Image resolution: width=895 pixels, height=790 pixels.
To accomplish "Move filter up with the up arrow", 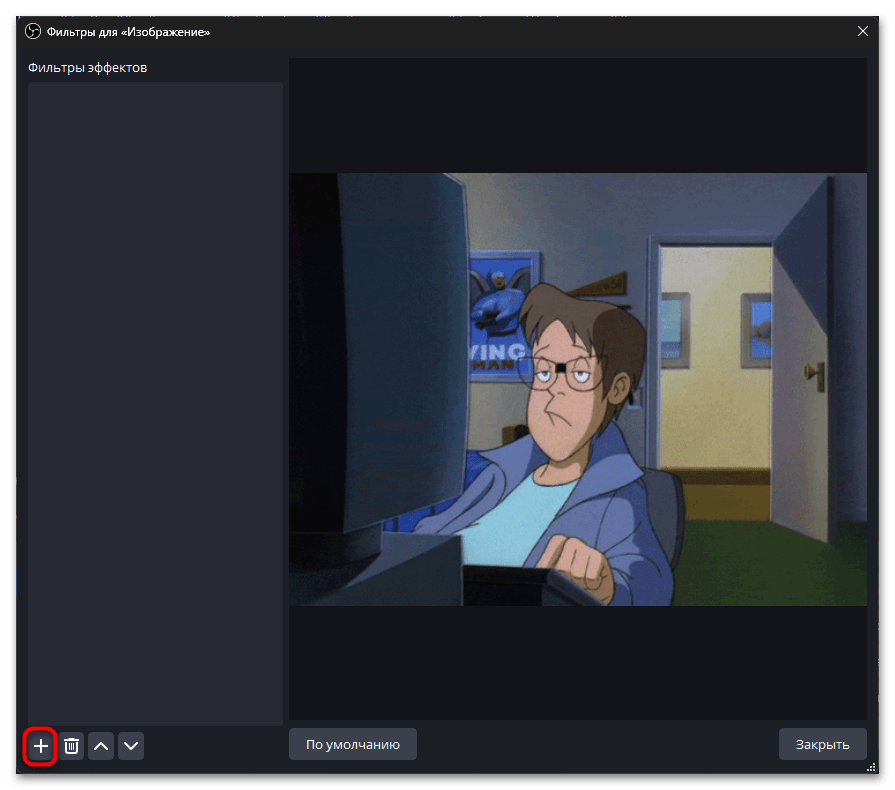I will (101, 745).
